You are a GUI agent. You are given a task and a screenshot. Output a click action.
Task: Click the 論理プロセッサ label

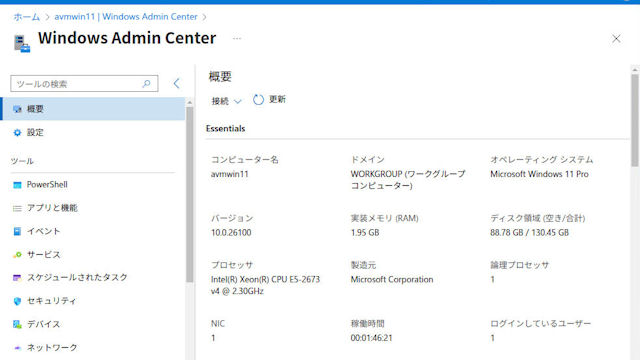[519, 265]
